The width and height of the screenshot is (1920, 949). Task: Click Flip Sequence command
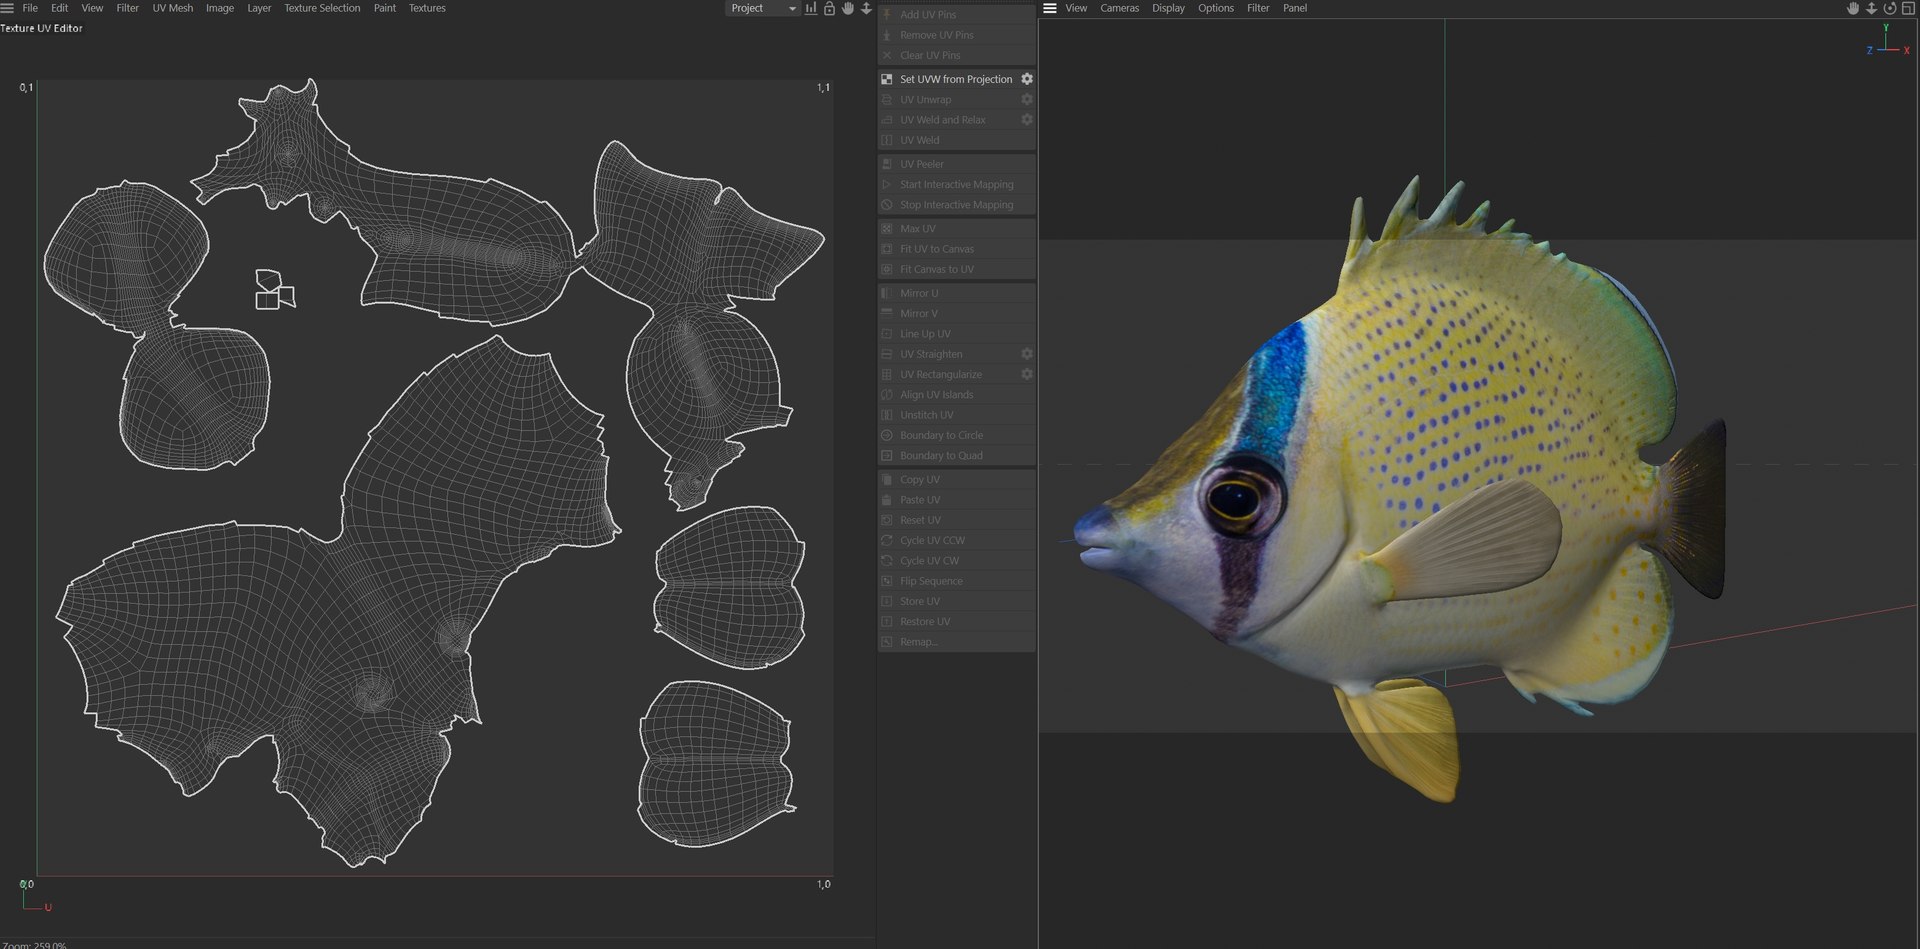[x=956, y=581]
